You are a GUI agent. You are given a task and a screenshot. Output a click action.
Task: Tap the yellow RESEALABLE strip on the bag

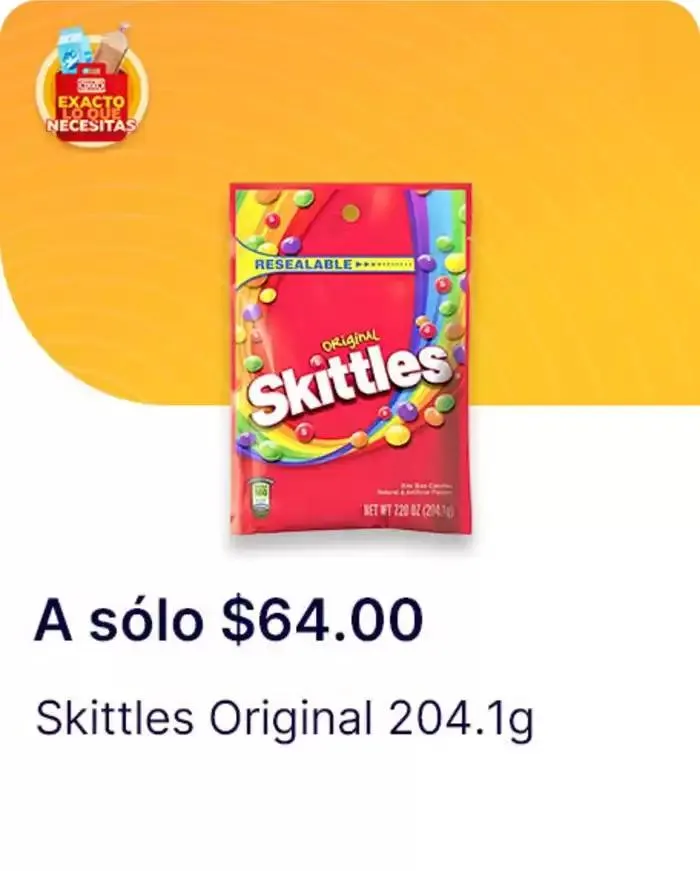pyautogui.click(x=328, y=264)
